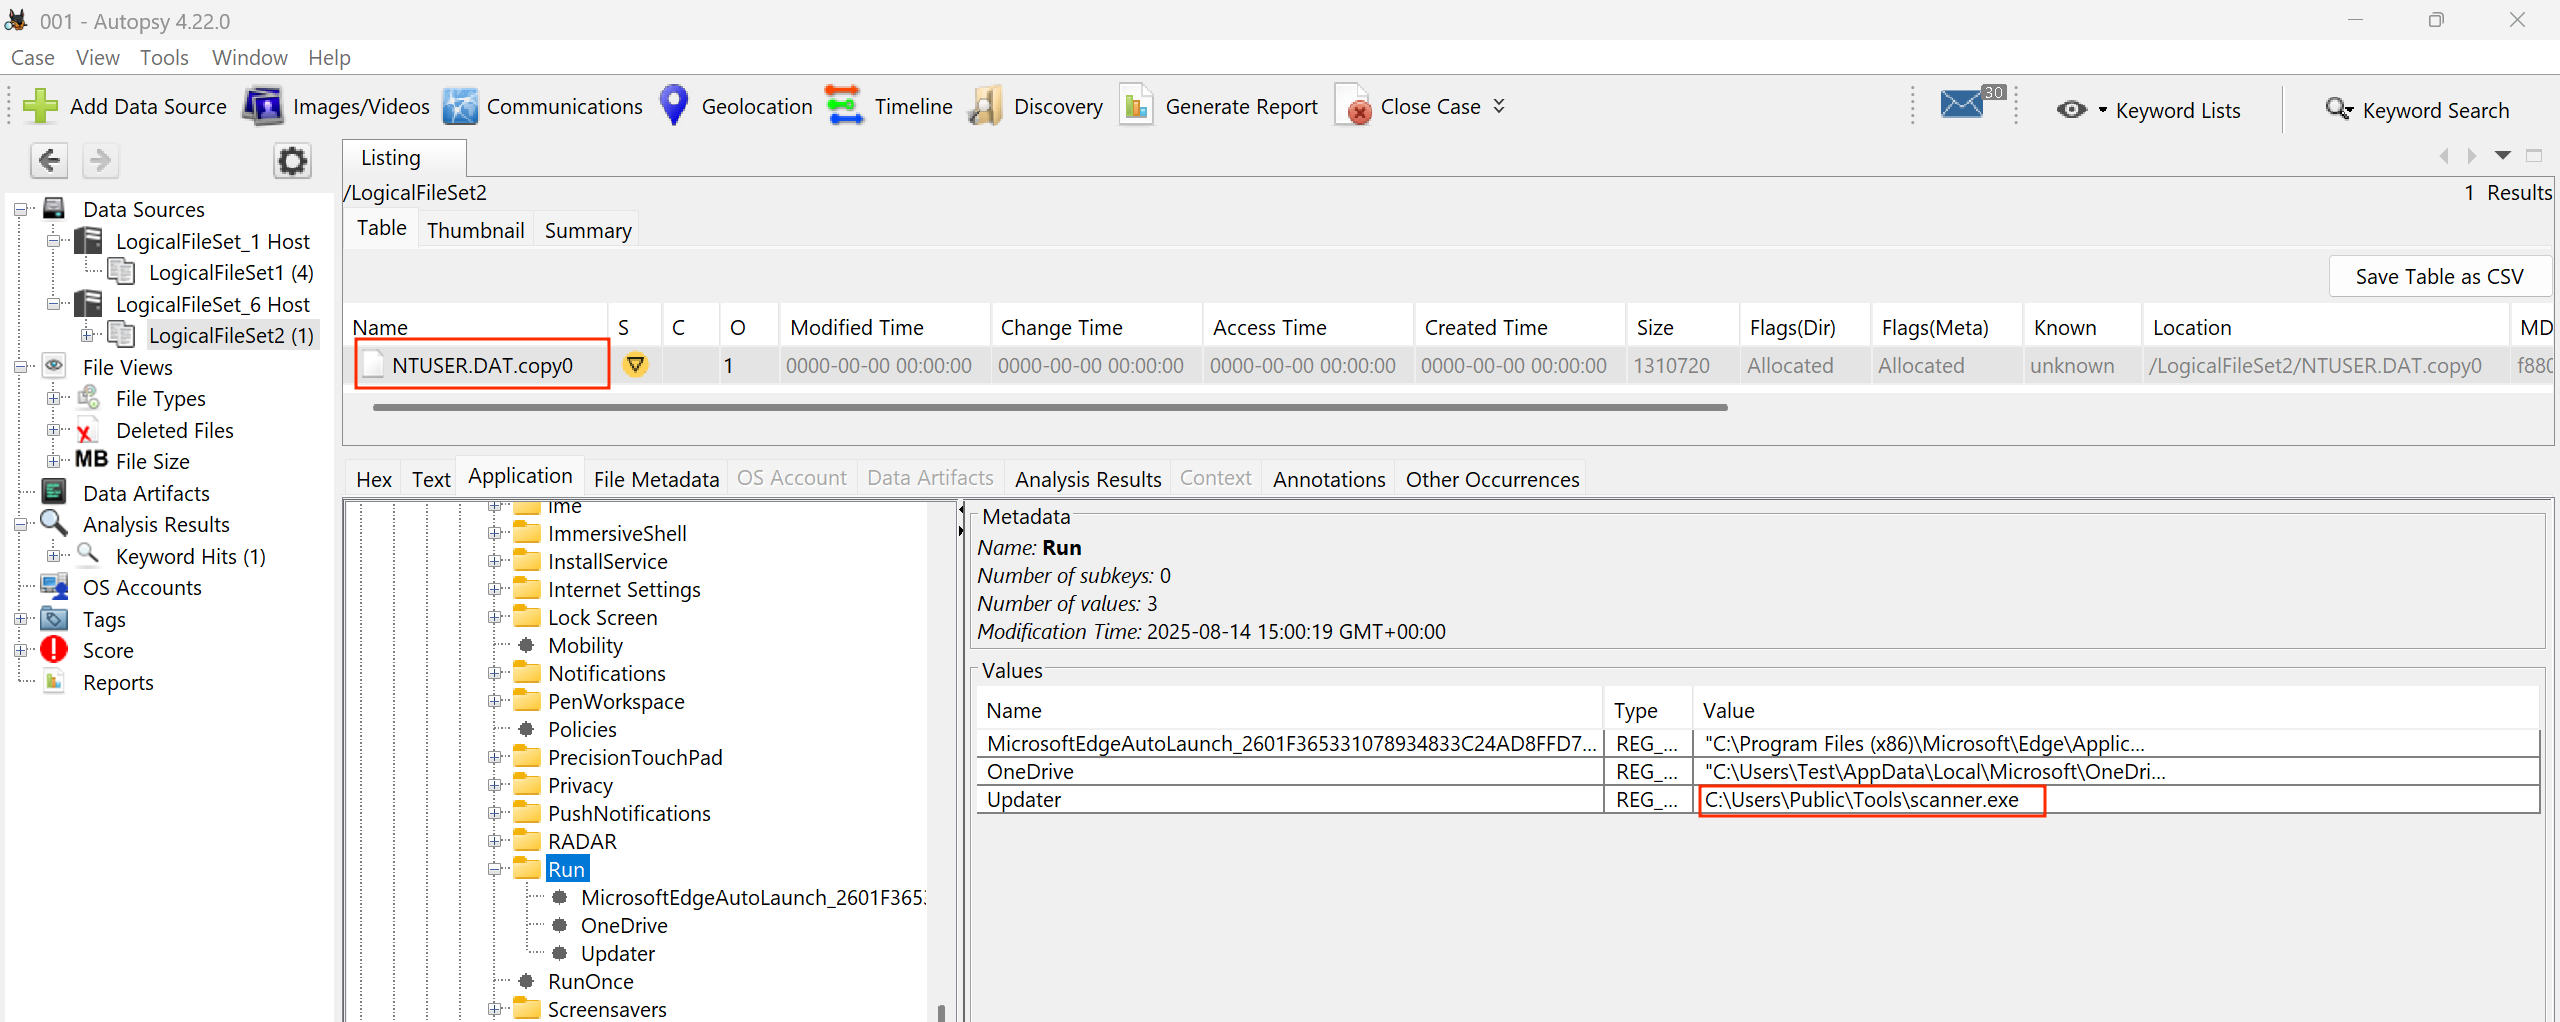
Task: Click the Lock Screen folder icon
Action: tap(527, 616)
